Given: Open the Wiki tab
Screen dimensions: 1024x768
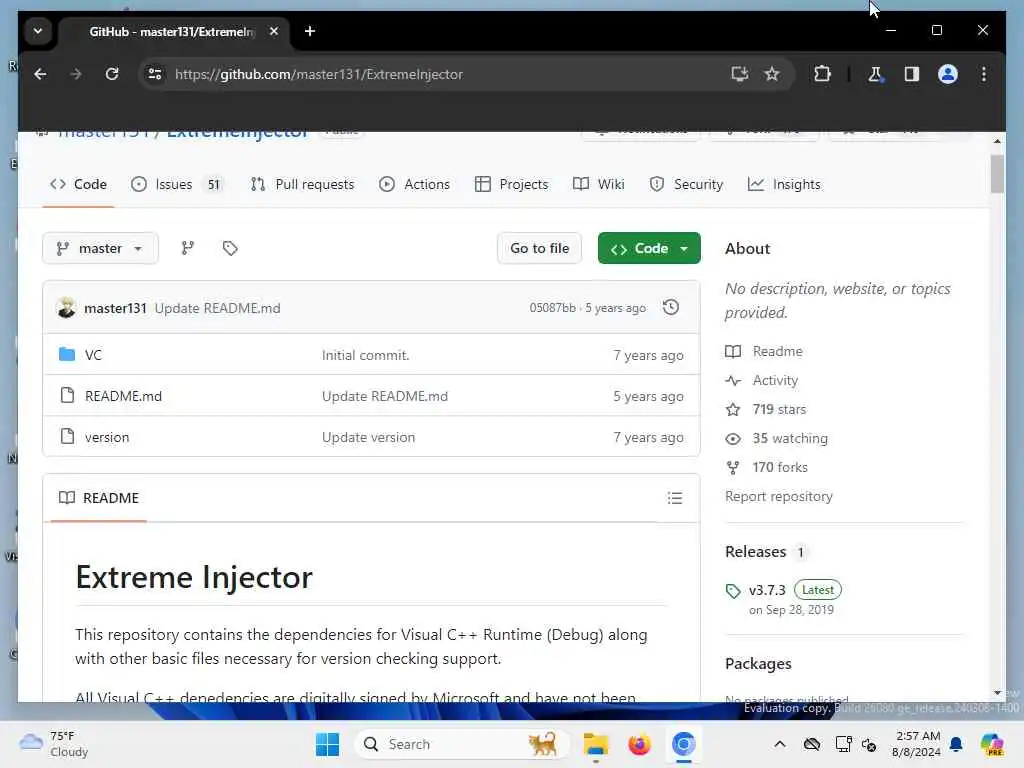Looking at the screenshot, I should coord(599,184).
